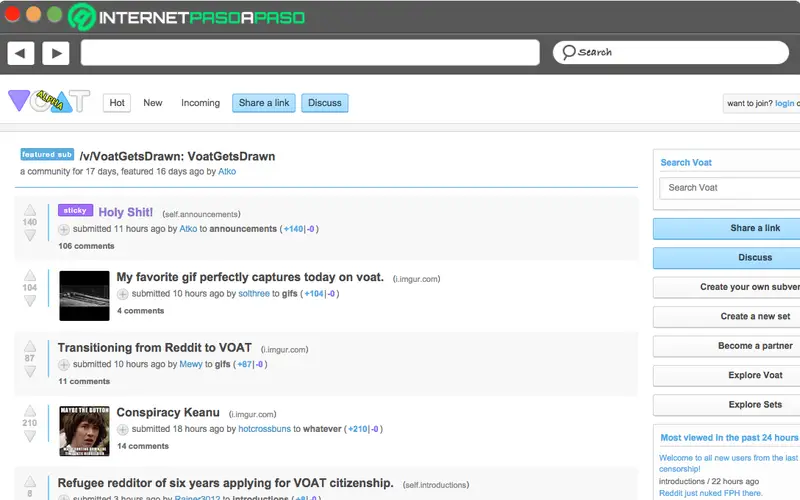Open Mewy user profile

pos(191,364)
